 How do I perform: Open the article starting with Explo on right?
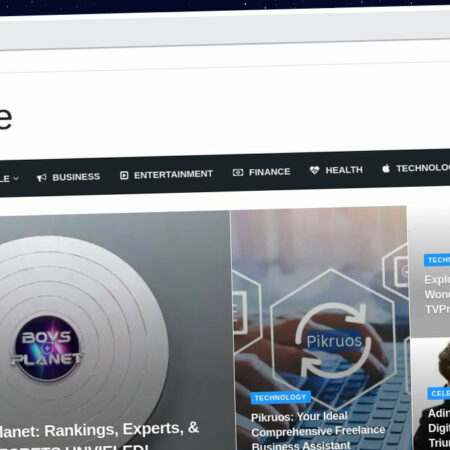point(437,294)
